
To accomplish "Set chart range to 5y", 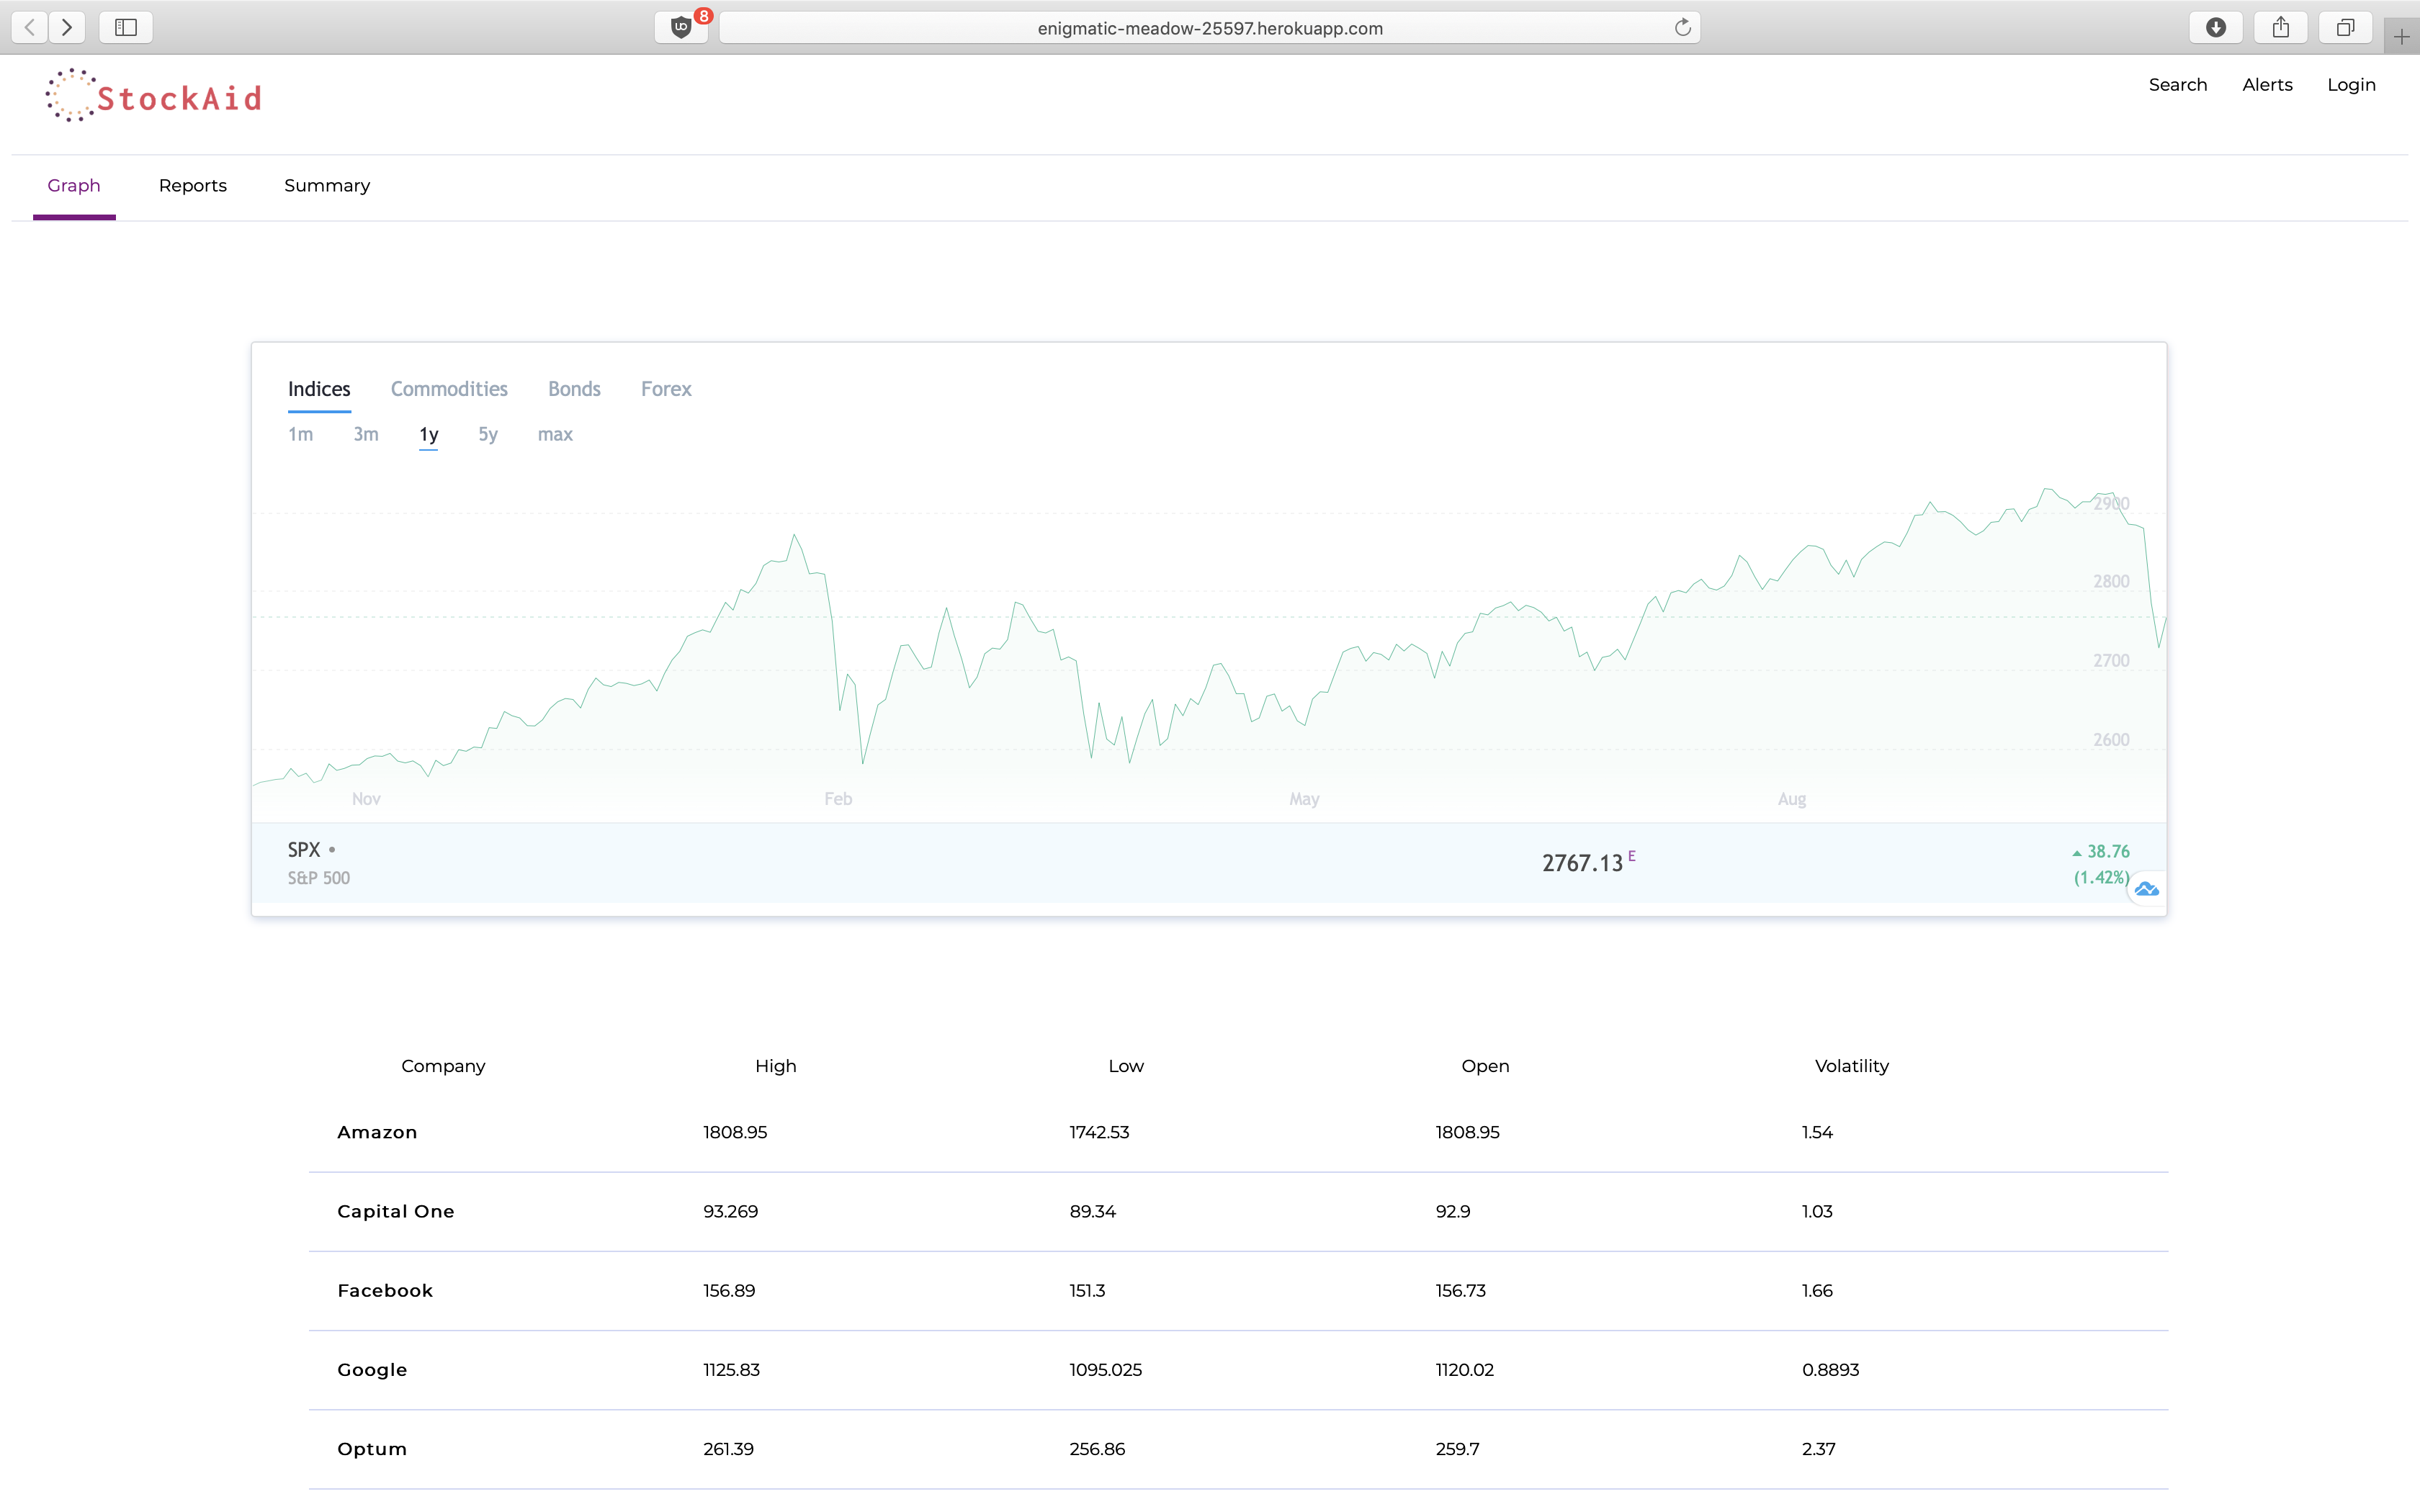I will tap(488, 434).
